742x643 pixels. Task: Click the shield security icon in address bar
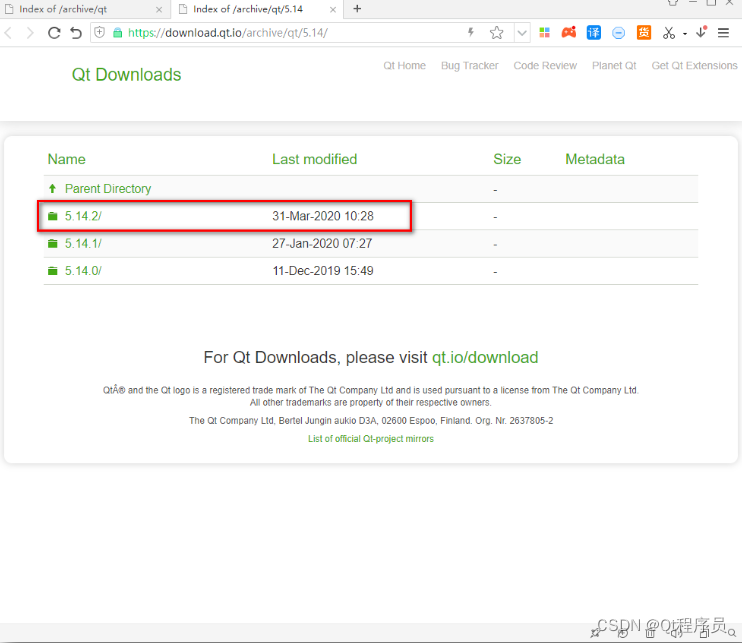pos(99,32)
